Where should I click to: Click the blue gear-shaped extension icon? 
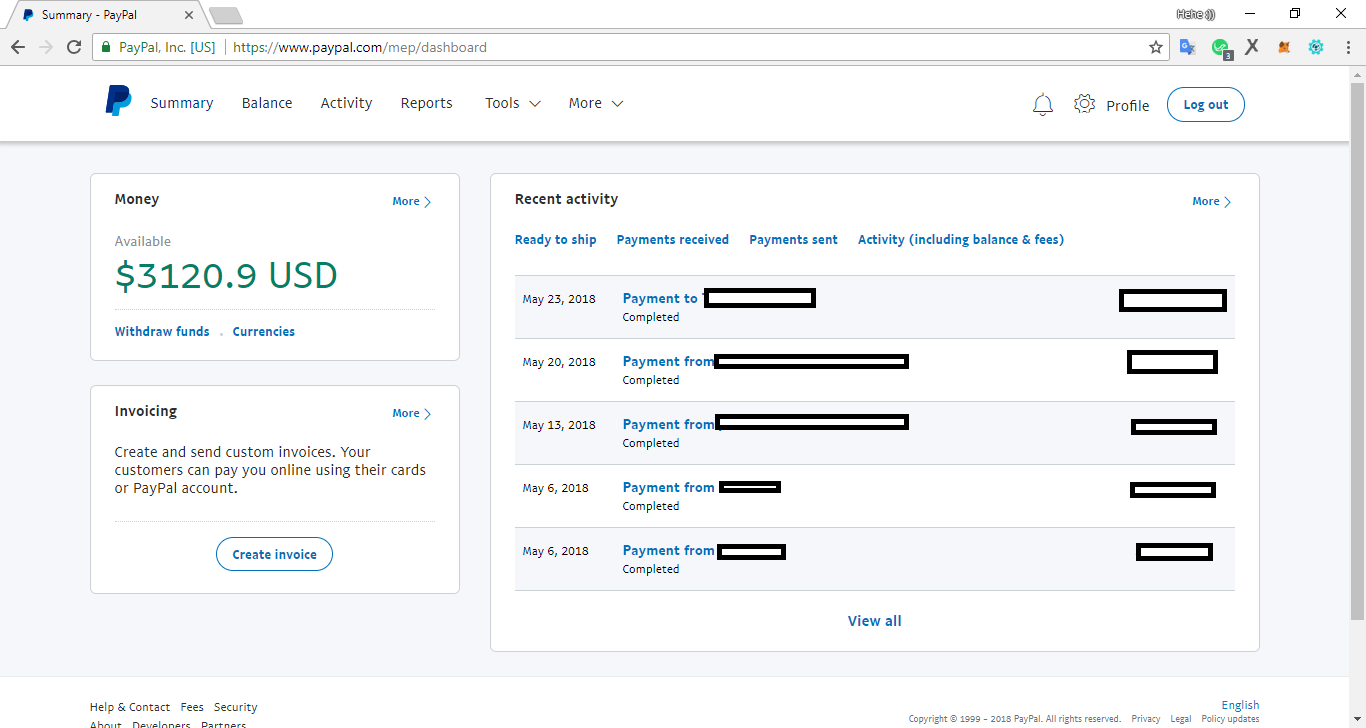(1316, 47)
